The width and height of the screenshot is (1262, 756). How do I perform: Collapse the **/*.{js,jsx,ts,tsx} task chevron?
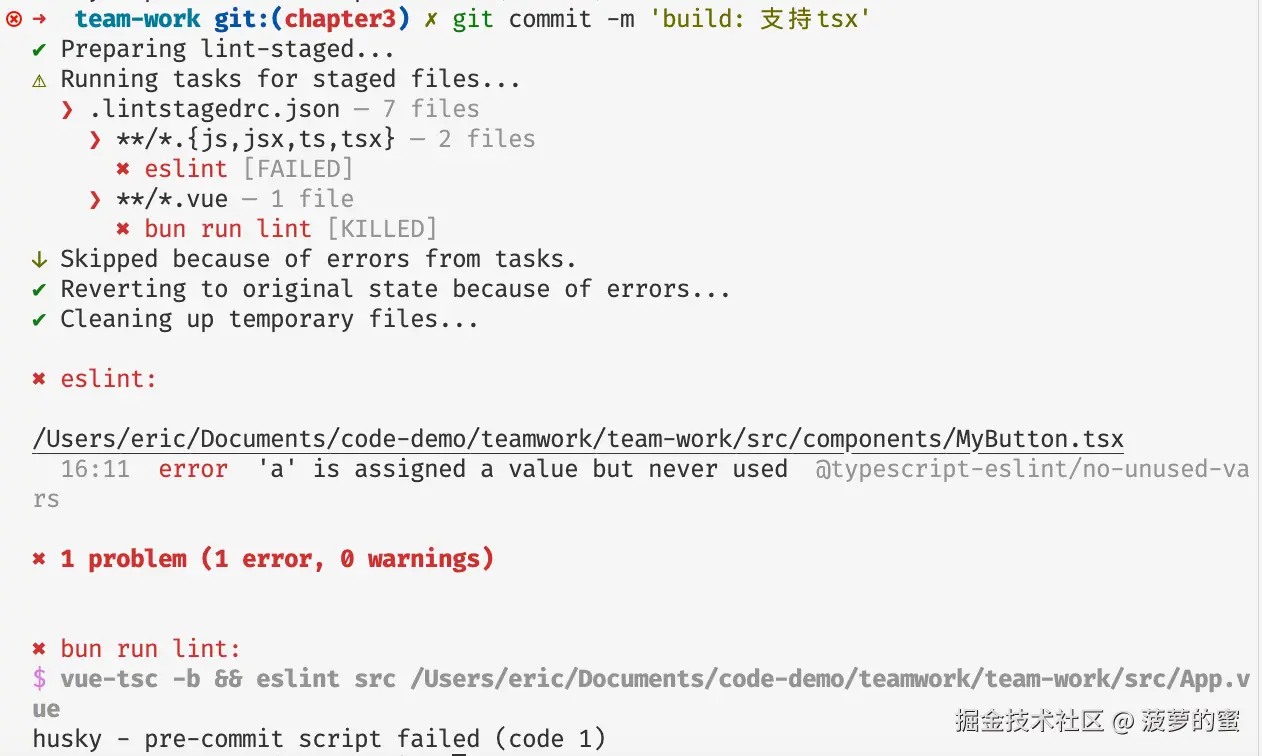pyautogui.click(x=95, y=139)
